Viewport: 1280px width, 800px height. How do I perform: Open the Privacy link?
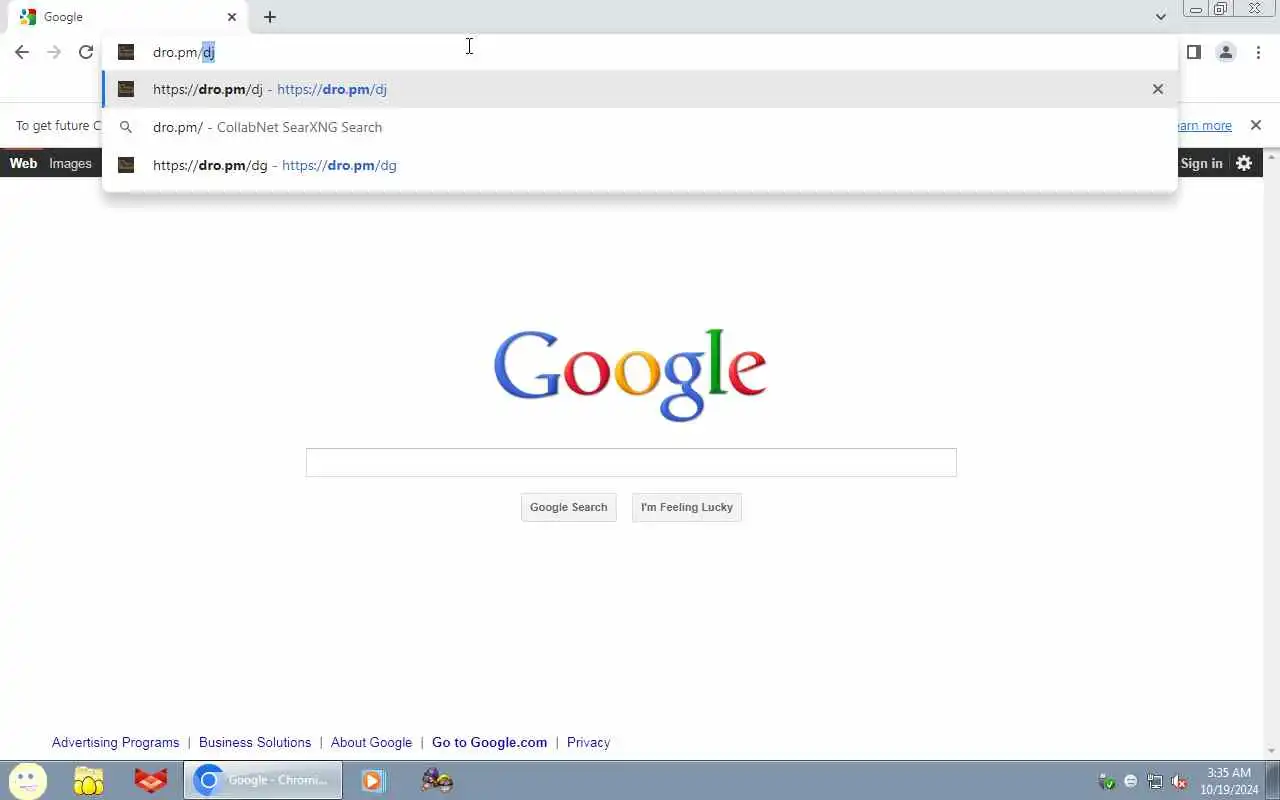click(588, 742)
